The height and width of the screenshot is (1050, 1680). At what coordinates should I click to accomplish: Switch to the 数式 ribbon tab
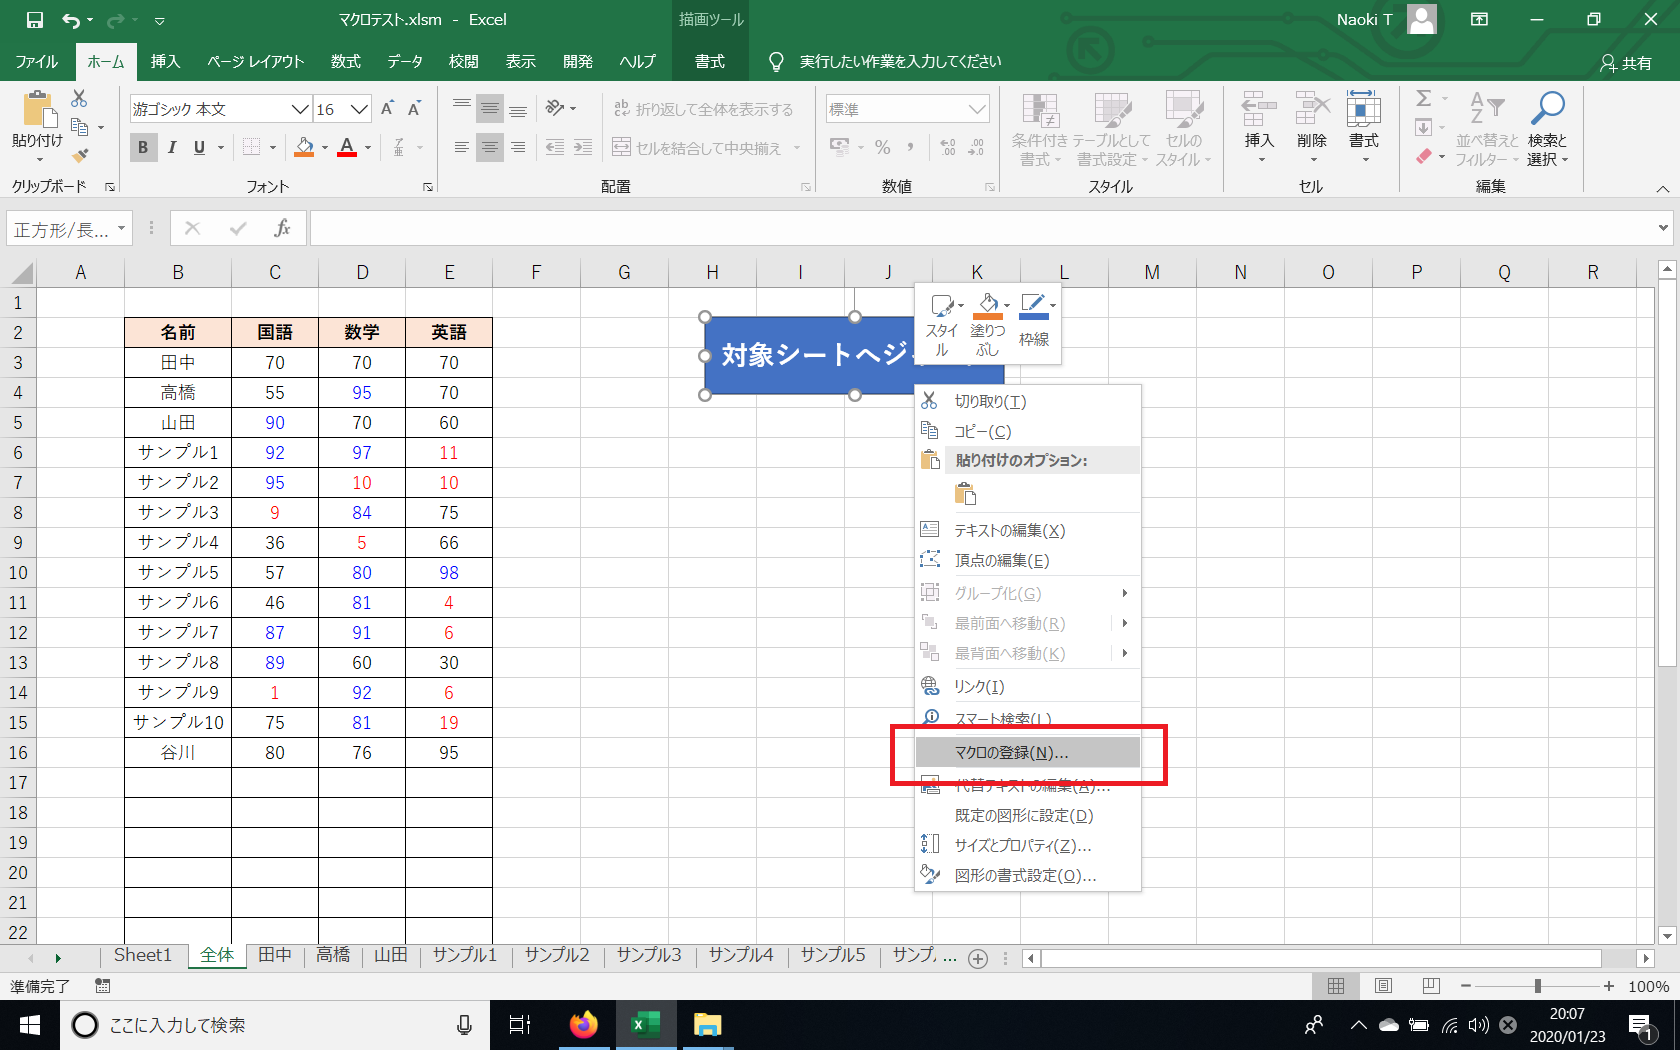346,61
